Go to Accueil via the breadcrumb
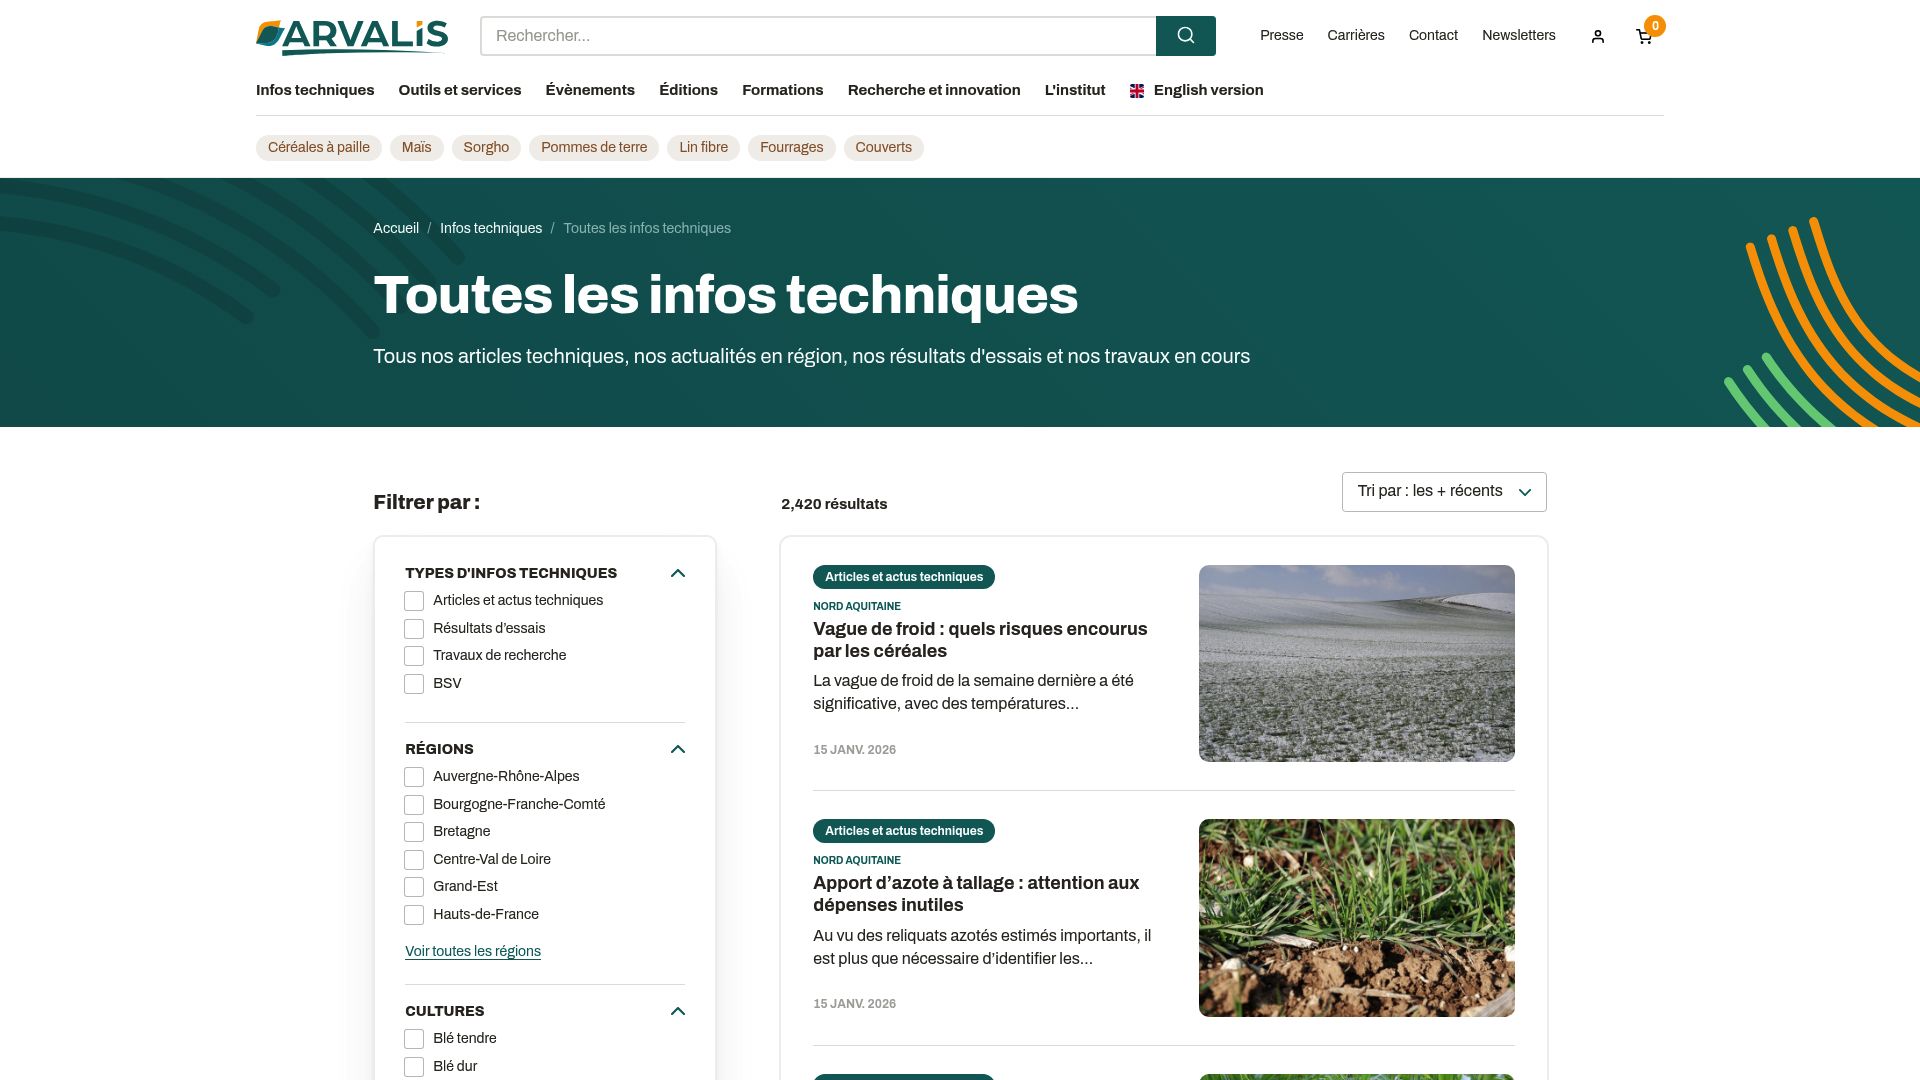This screenshot has height=1080, width=1920. pos(396,228)
